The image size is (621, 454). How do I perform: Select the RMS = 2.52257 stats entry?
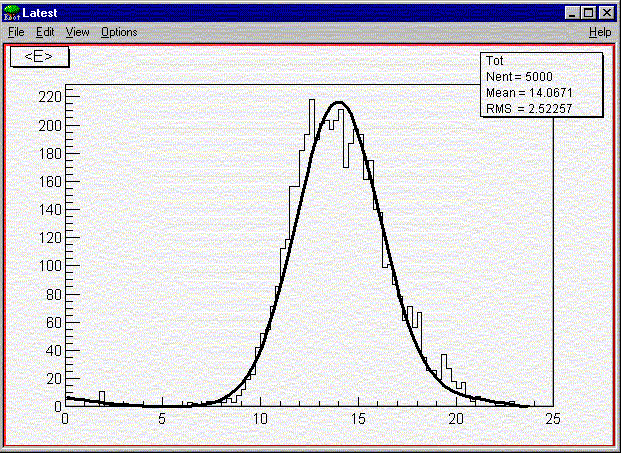pyautogui.click(x=525, y=107)
